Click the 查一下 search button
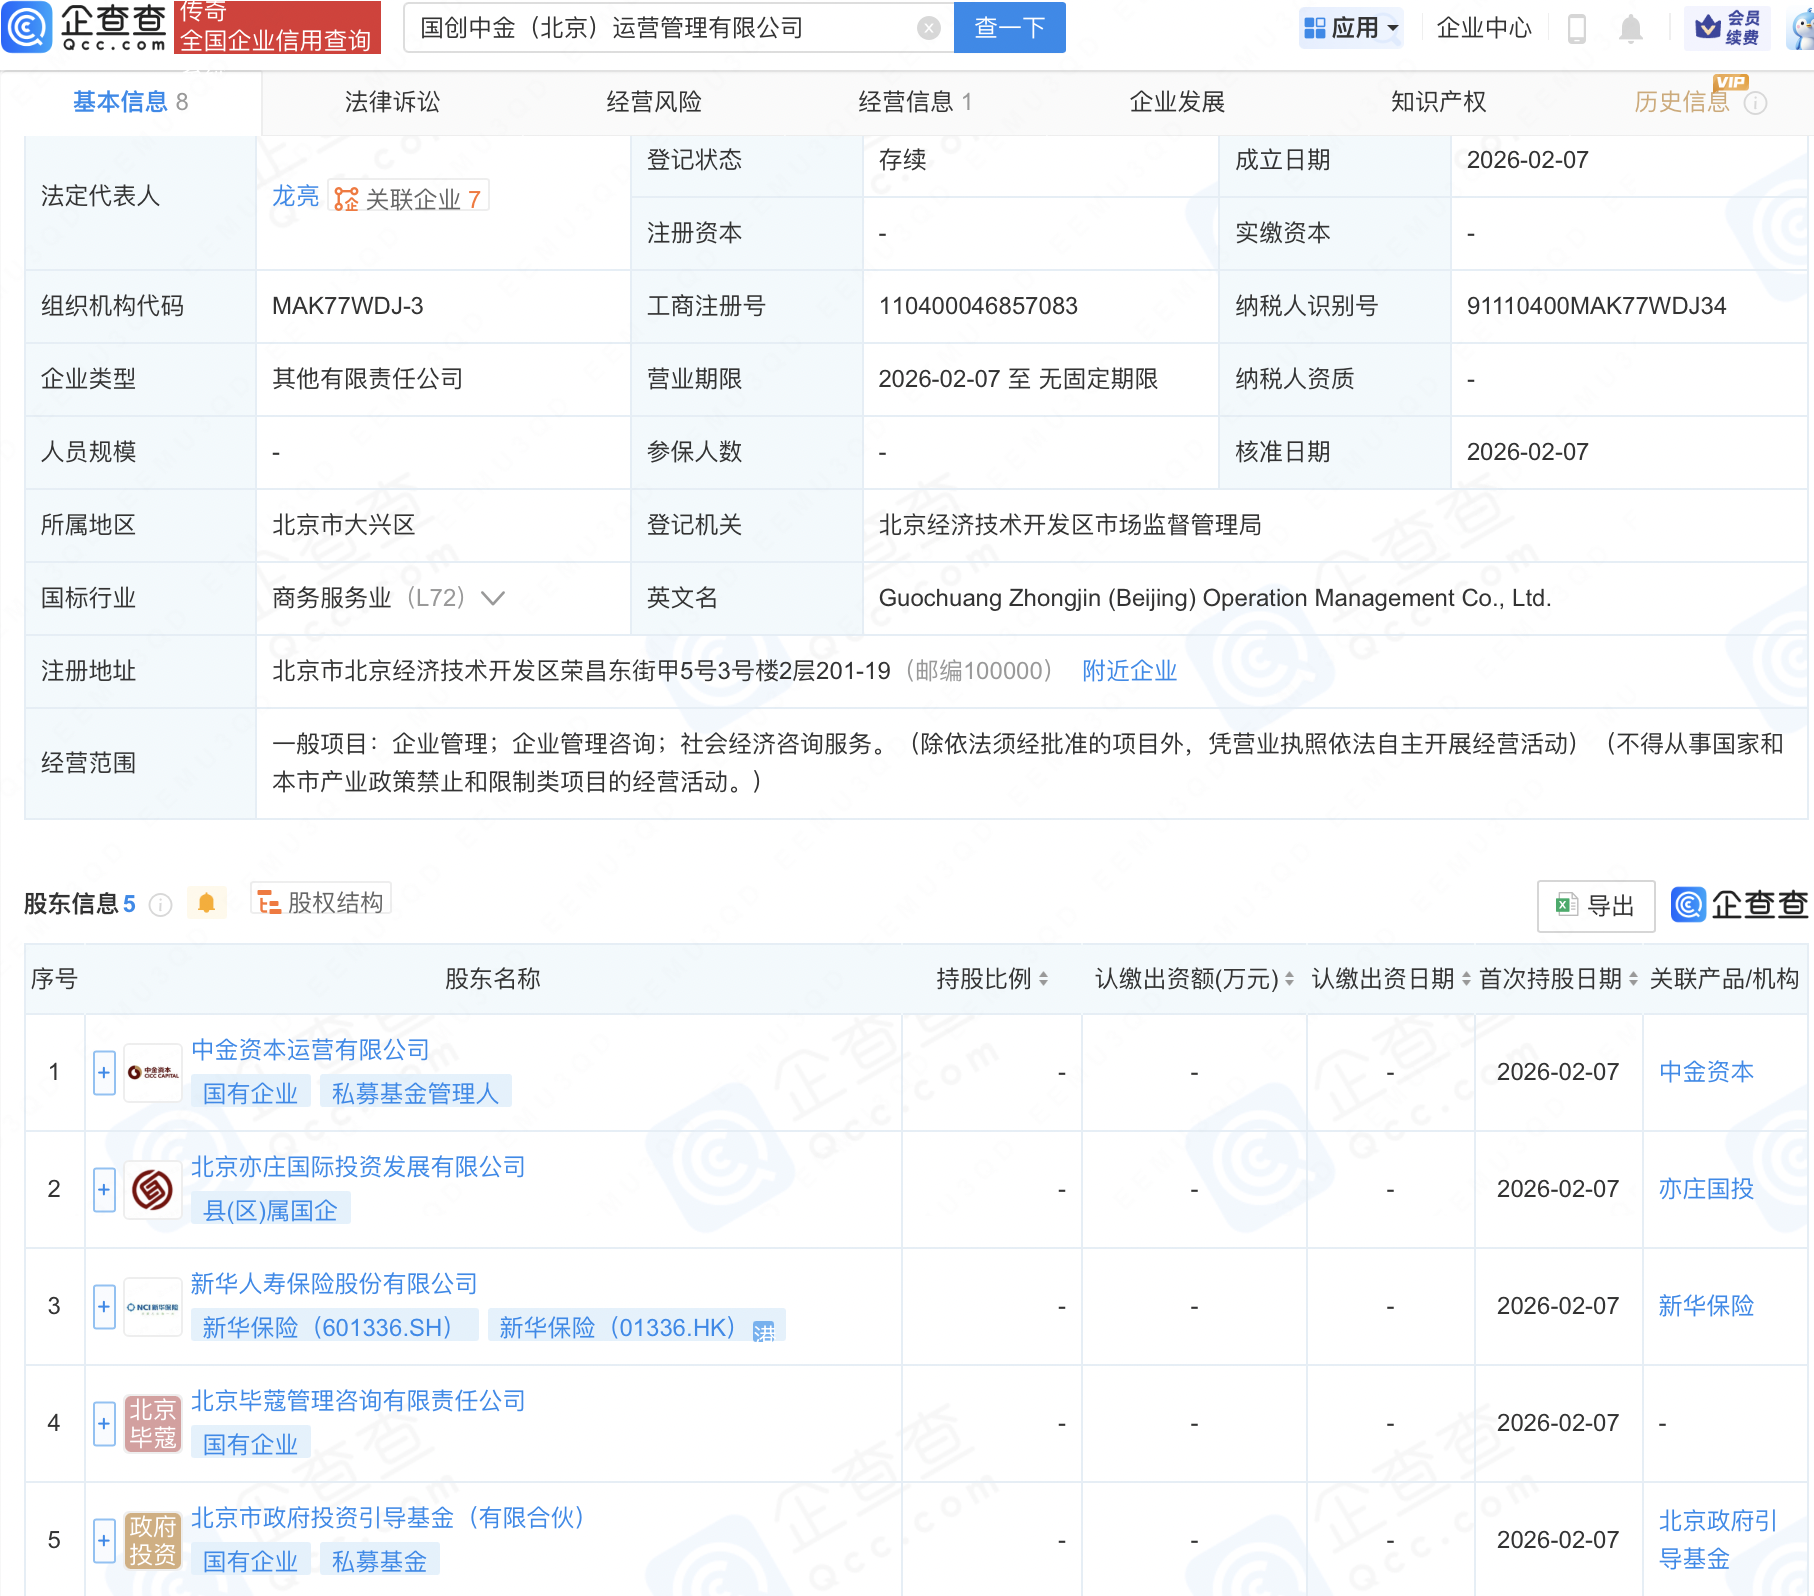This screenshot has width=1814, height=1596. pyautogui.click(x=1009, y=28)
